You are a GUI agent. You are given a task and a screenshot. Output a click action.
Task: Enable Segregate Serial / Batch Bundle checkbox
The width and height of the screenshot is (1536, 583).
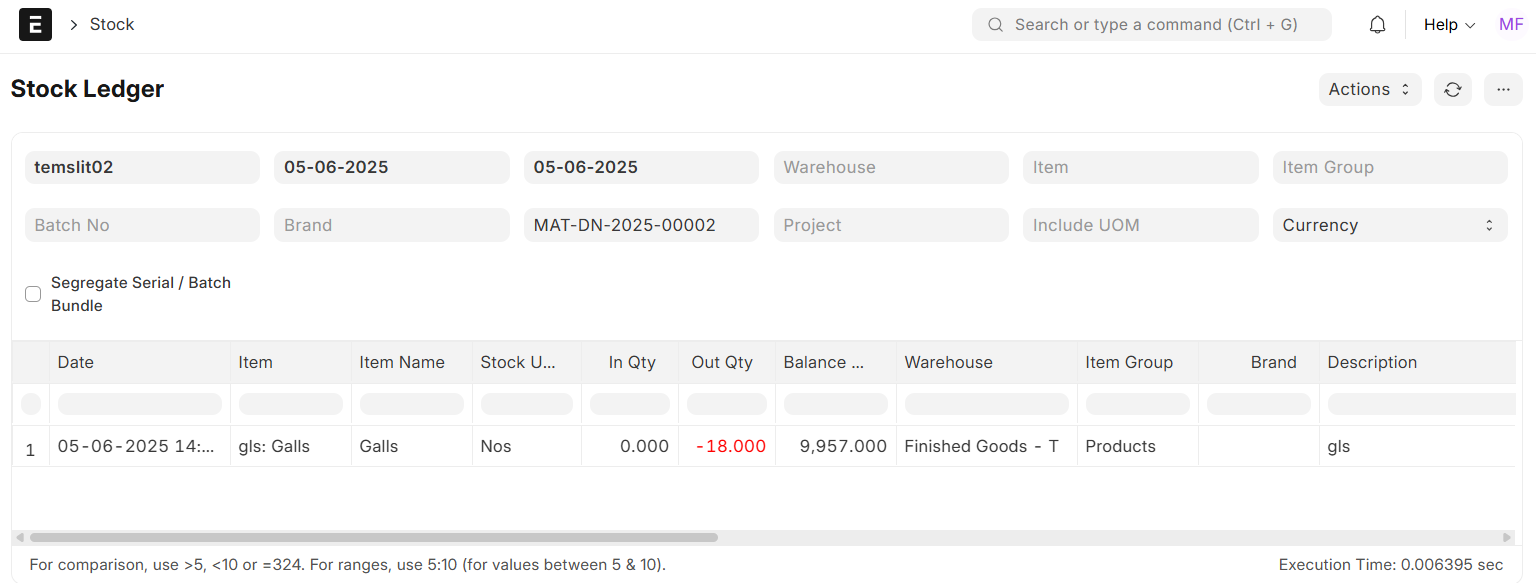pos(33,294)
